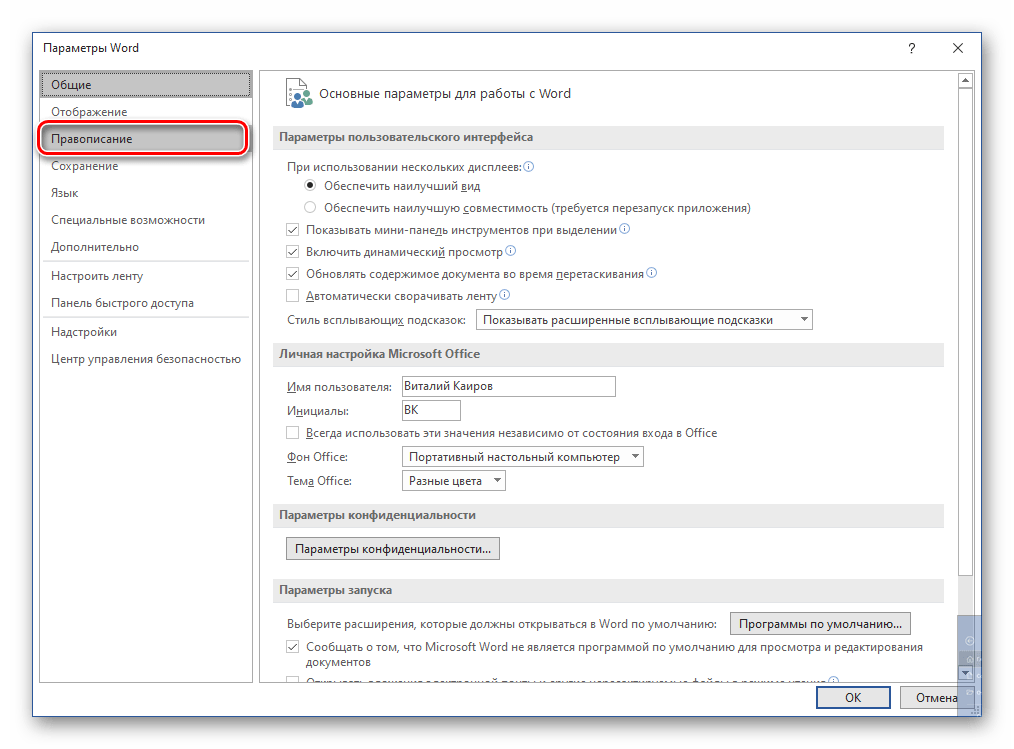The height and width of the screenshot is (749, 1014).
Task: Click the 'Параметры конфиденциальности...' button
Action: point(393,549)
